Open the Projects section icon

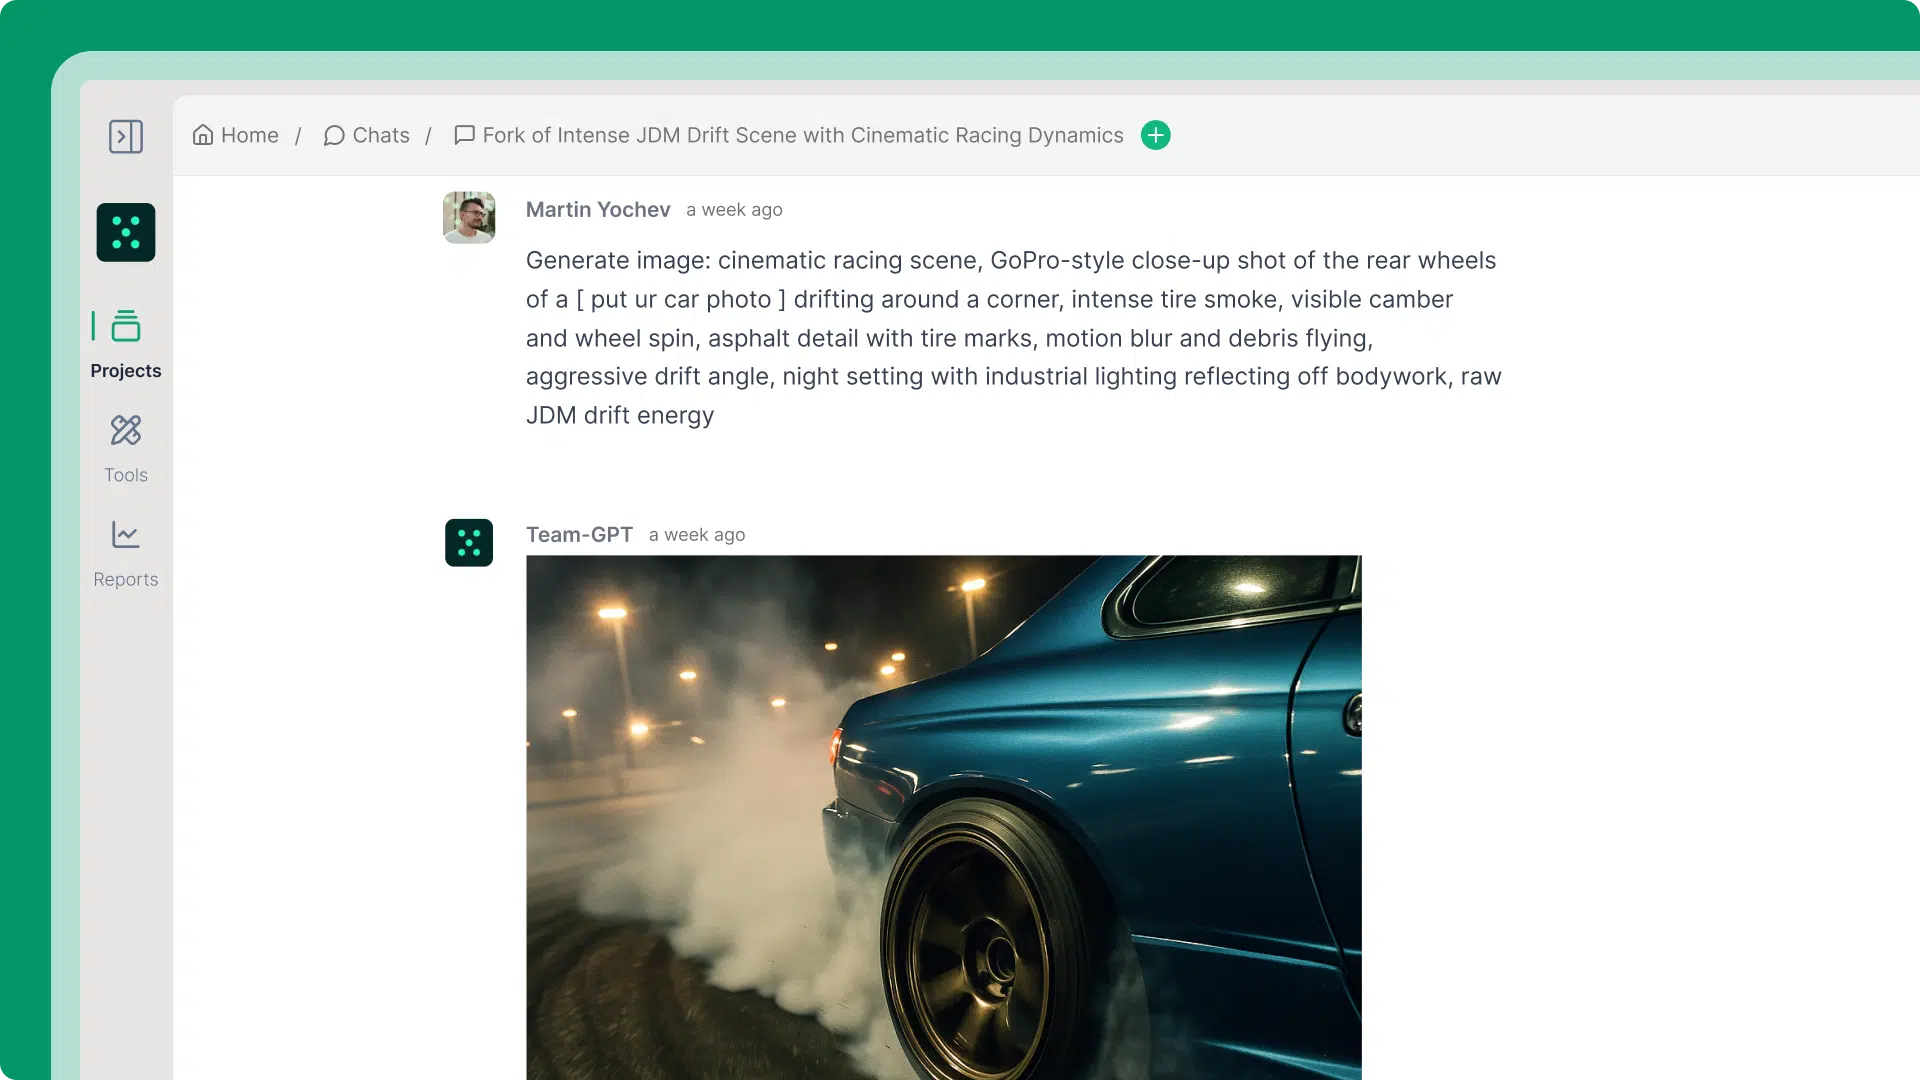(126, 326)
